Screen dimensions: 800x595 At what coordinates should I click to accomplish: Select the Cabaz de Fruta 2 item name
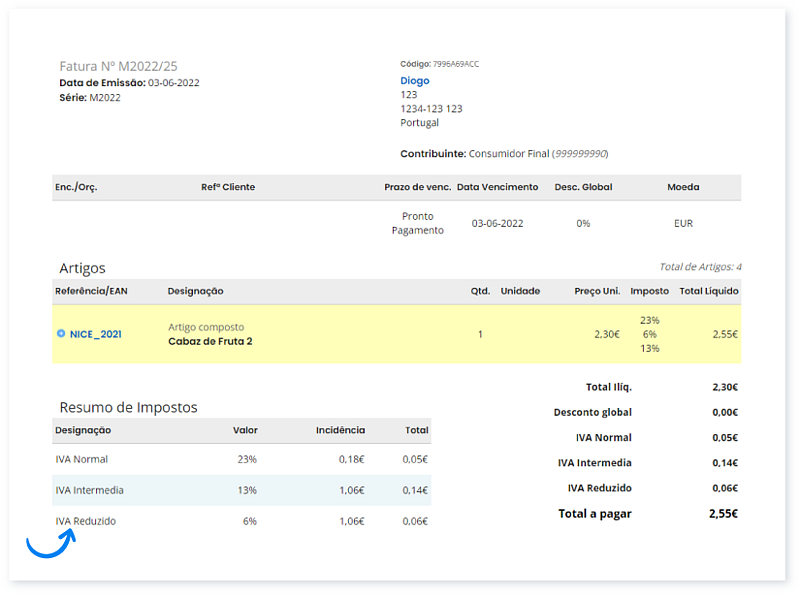(210, 341)
